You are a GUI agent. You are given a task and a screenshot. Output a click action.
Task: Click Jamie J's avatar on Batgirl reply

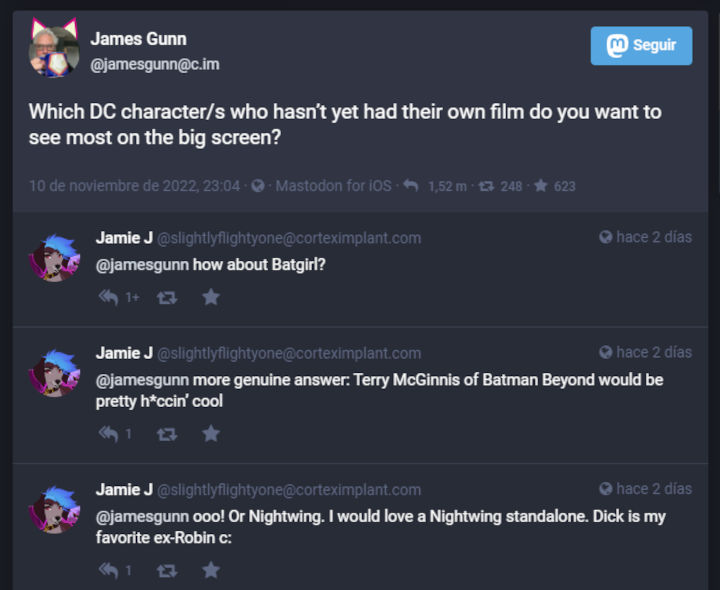[53, 260]
